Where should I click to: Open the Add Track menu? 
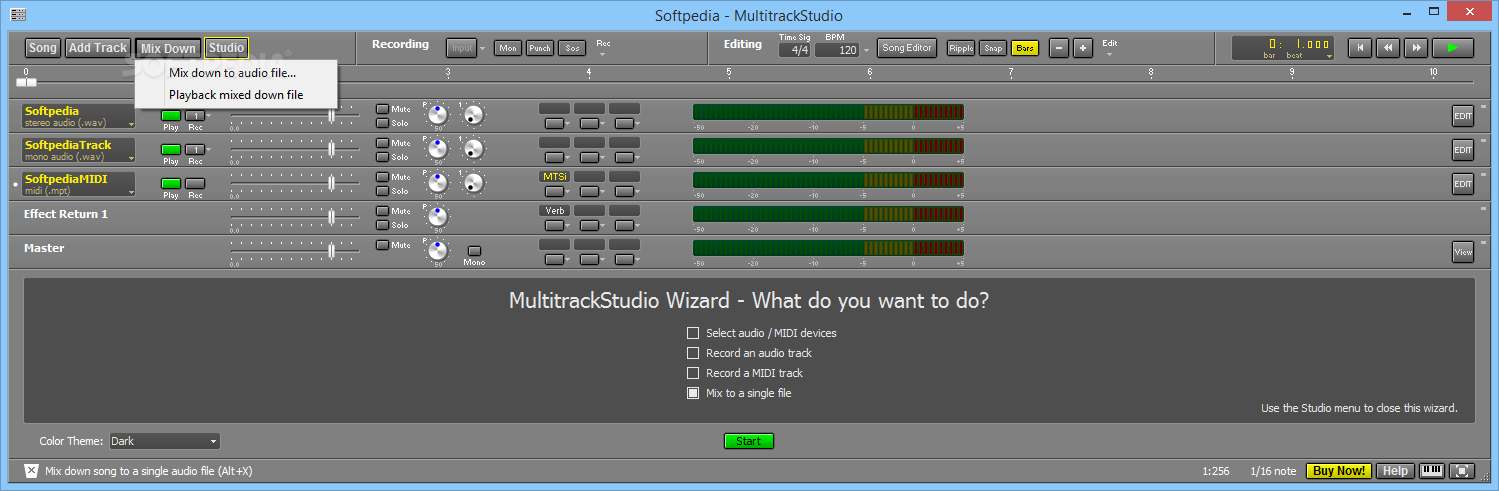tap(98, 48)
